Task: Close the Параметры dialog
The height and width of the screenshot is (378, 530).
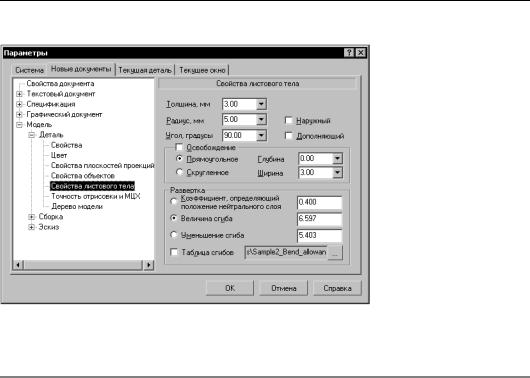Action: pos(361,53)
